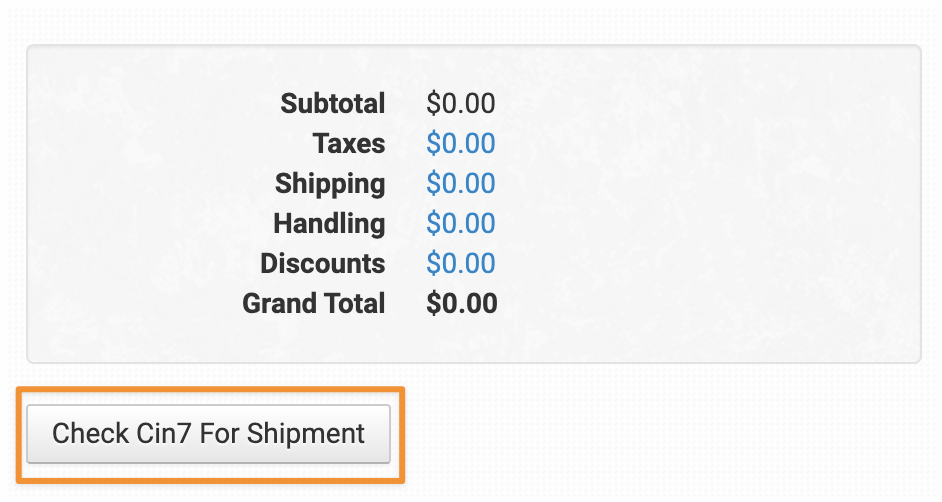This screenshot has height=502, width=942.
Task: Edit the Handling $0.00 amount link
Action: coord(460,224)
